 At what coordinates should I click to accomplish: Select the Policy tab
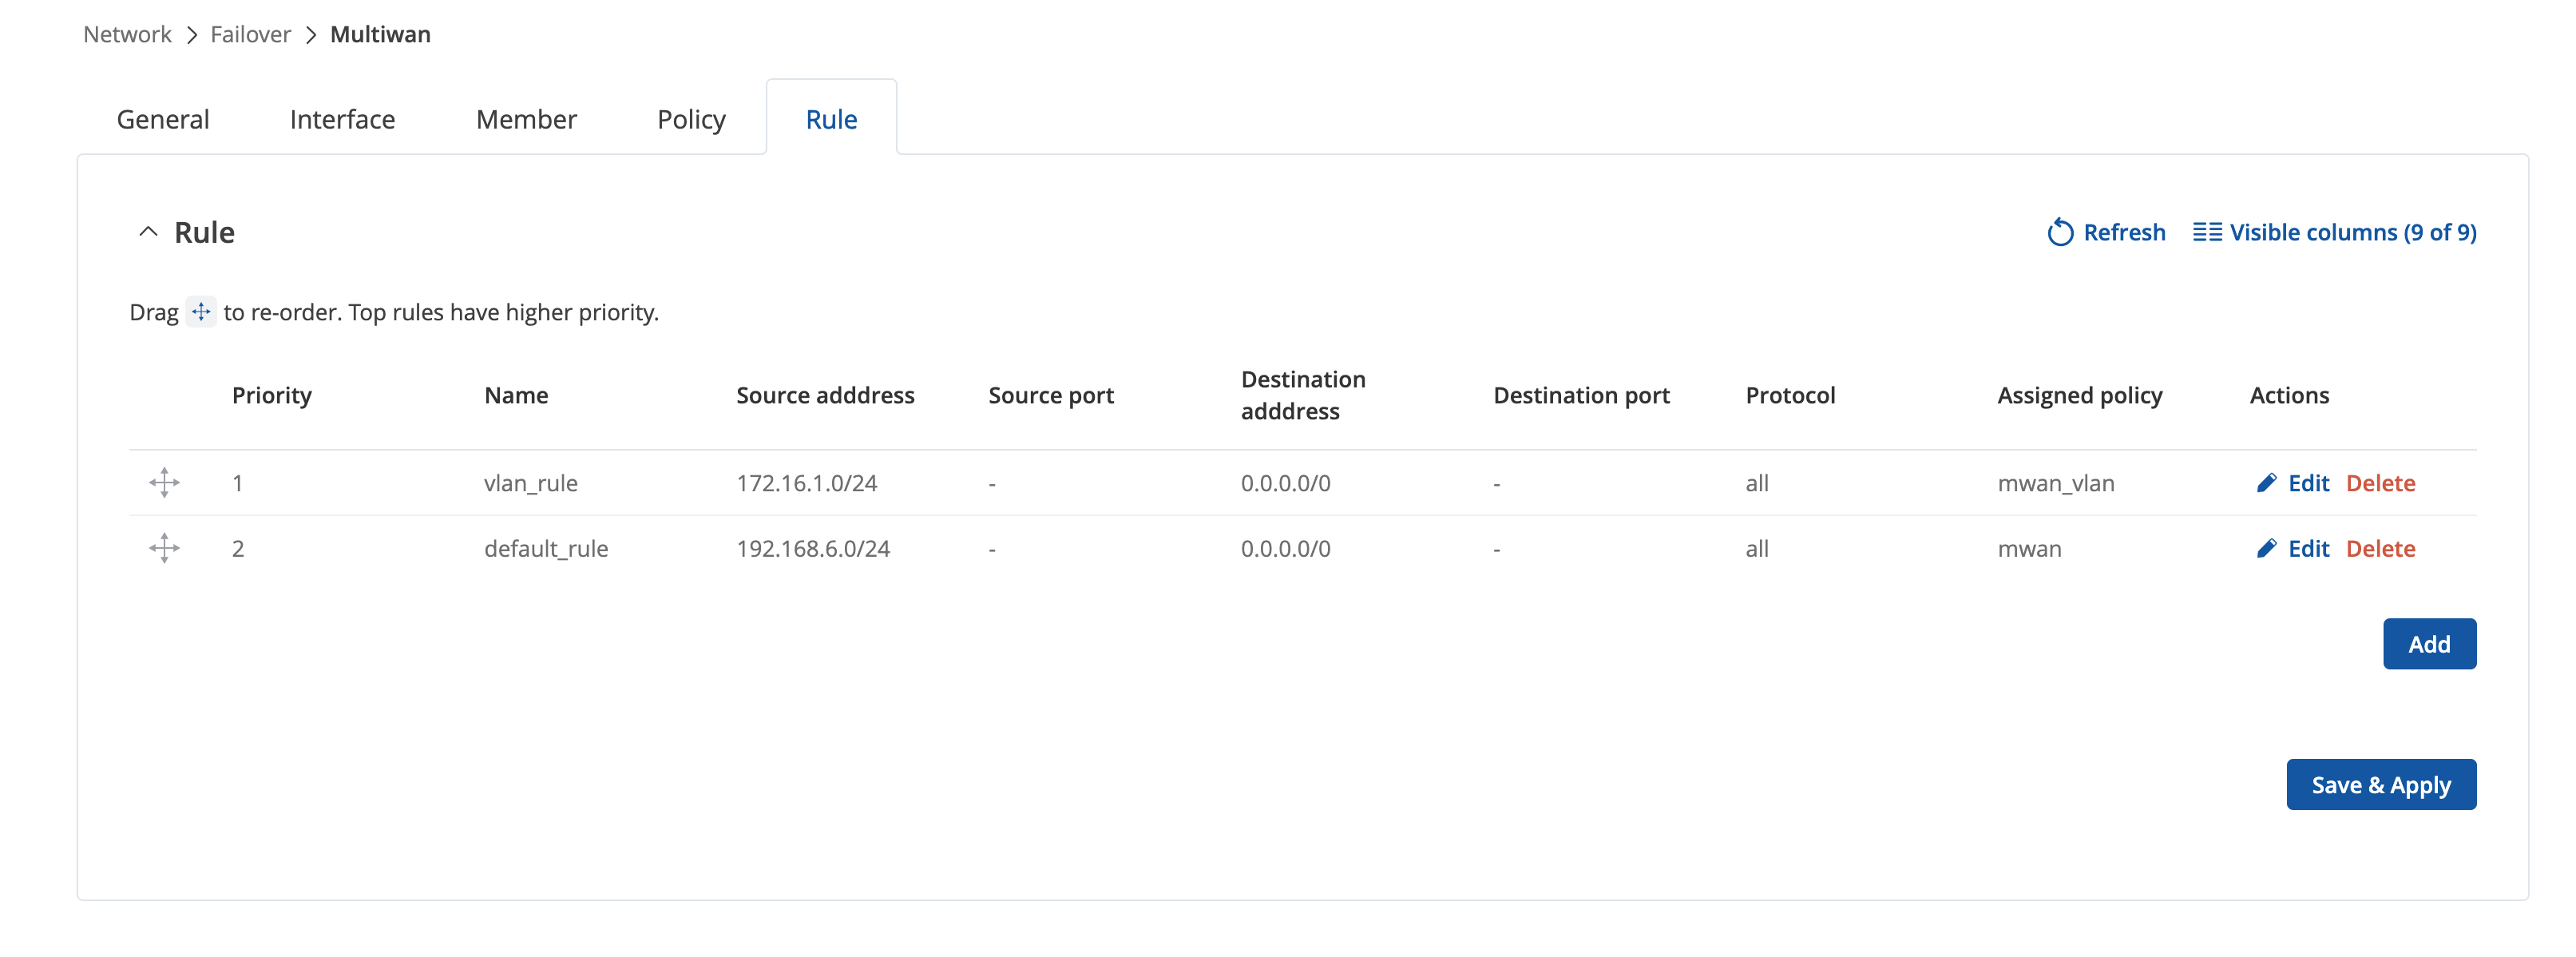[x=691, y=119]
